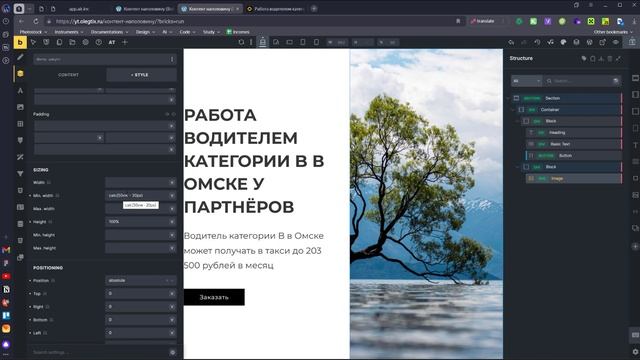Open Other bookmarks dropdown
640x360 pixels.
click(613, 32)
